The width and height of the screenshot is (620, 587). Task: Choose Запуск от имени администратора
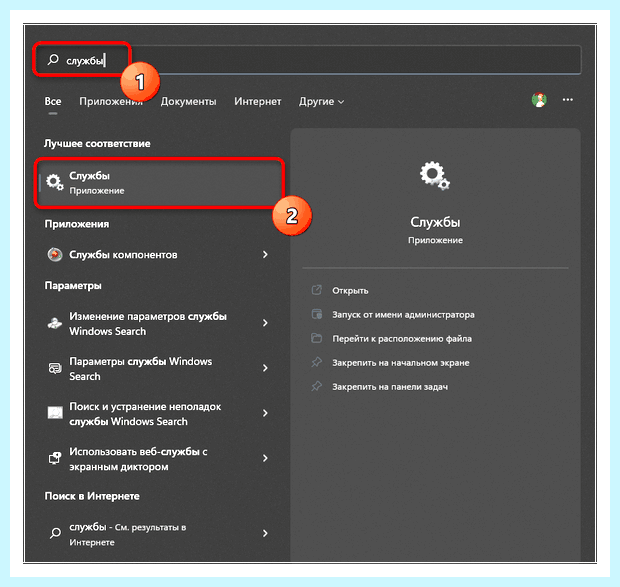tap(403, 315)
